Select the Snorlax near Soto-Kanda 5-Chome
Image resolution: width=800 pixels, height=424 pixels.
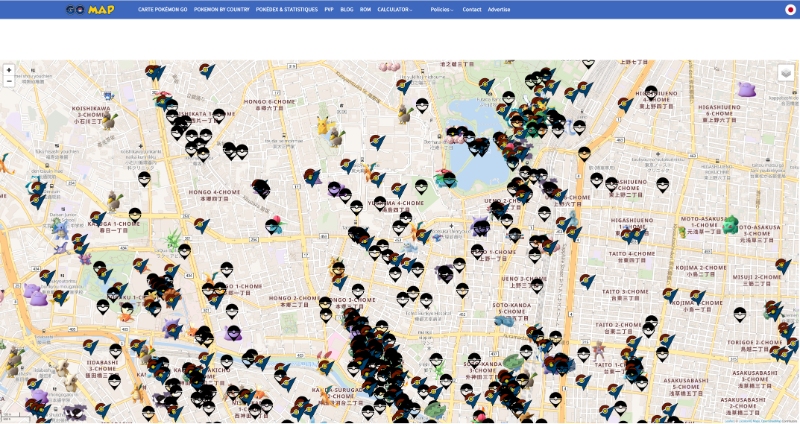point(505,320)
